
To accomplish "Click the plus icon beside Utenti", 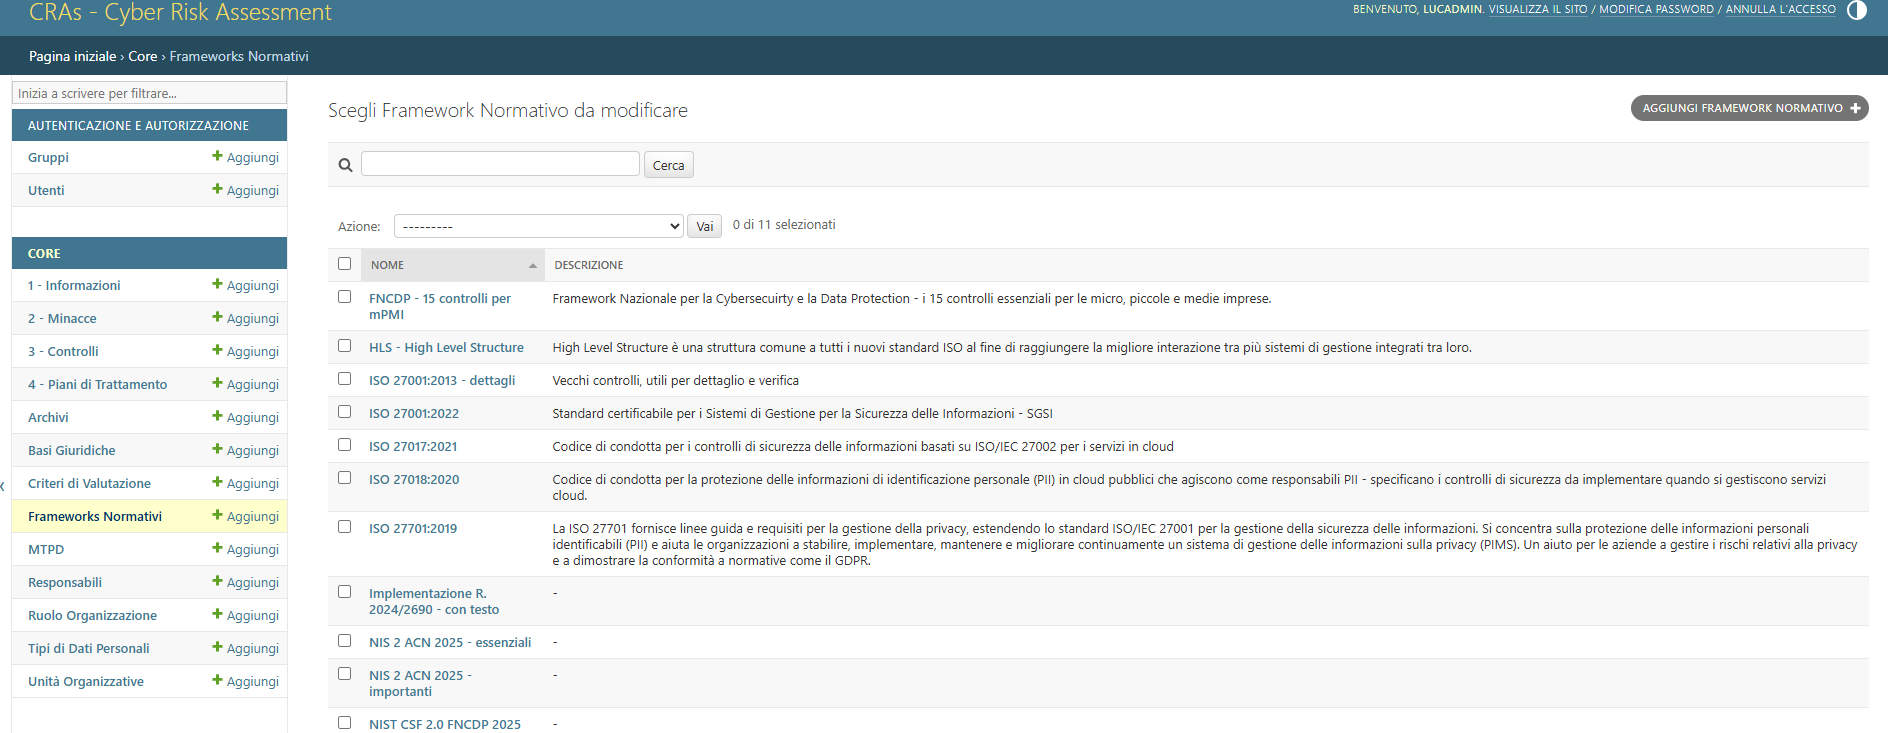I will [217, 189].
